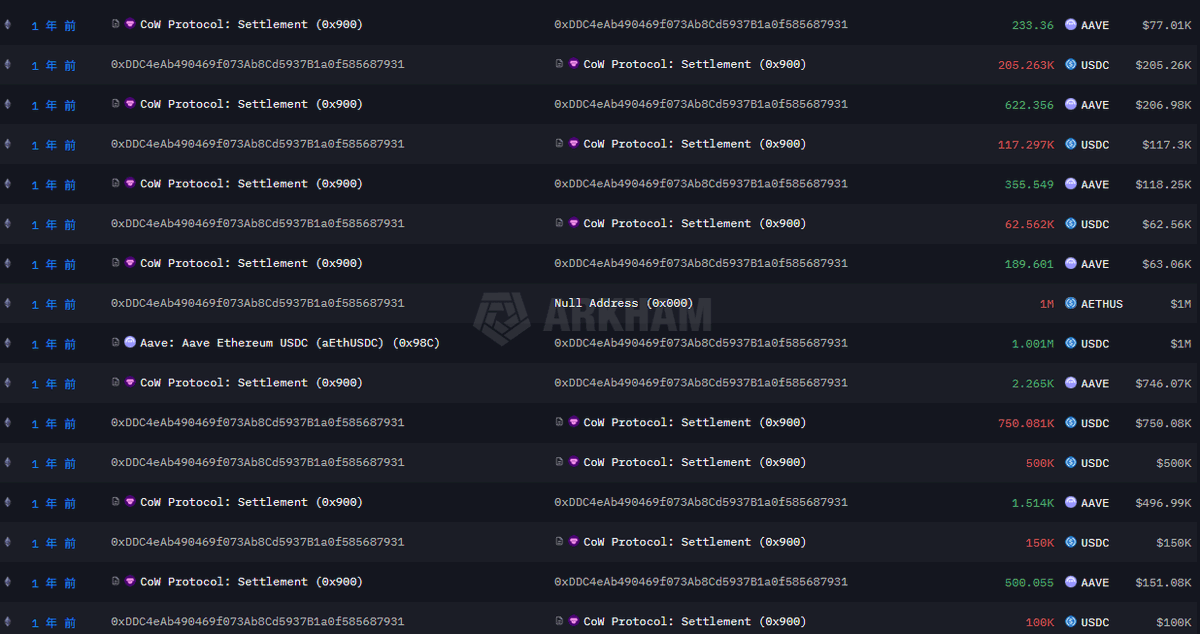
Task: Click the USDC token icon beside 1.001M
Action: click(1071, 344)
